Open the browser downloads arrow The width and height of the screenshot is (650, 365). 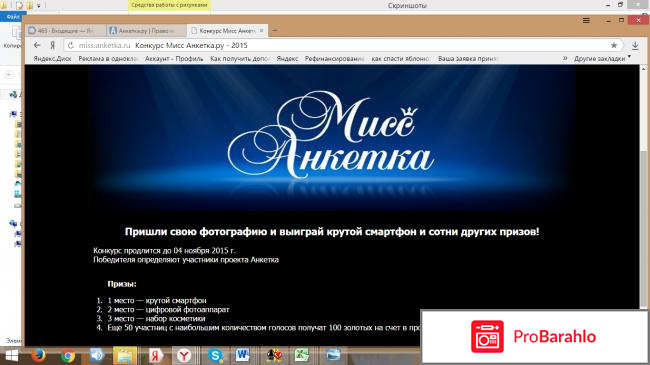pos(635,45)
